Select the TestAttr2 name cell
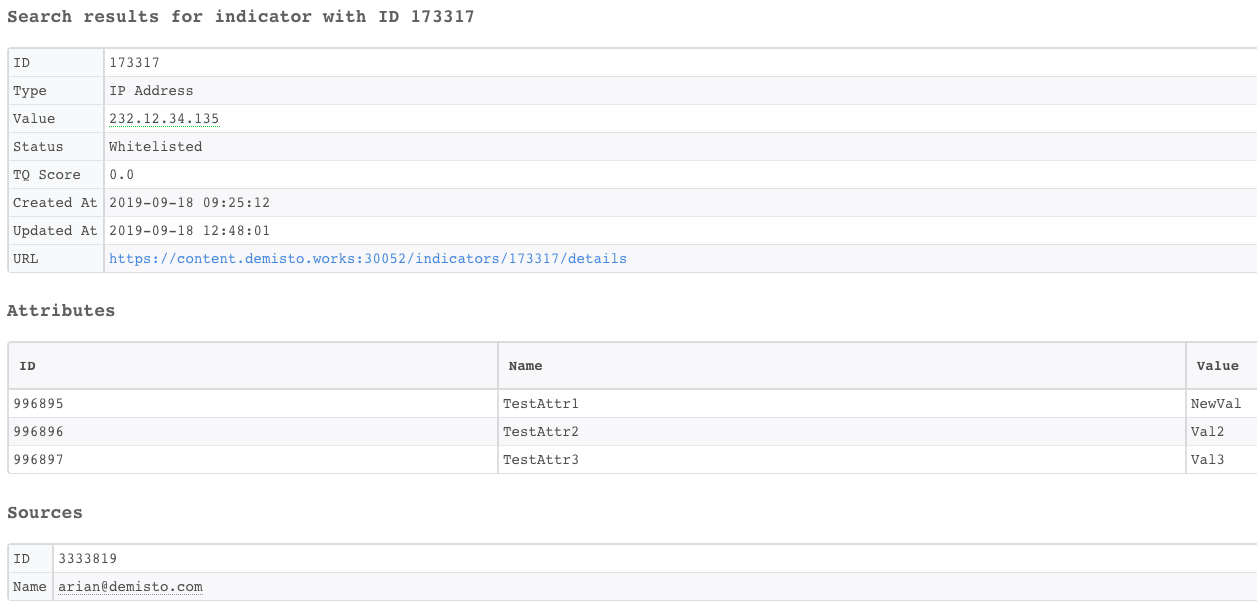 click(x=842, y=432)
